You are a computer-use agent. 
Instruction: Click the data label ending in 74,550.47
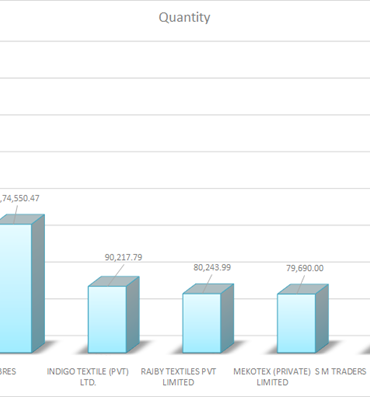coord(20,198)
